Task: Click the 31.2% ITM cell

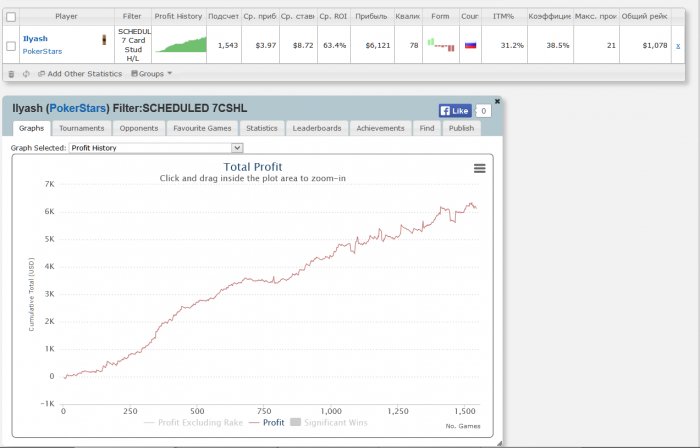Action: click(504, 45)
